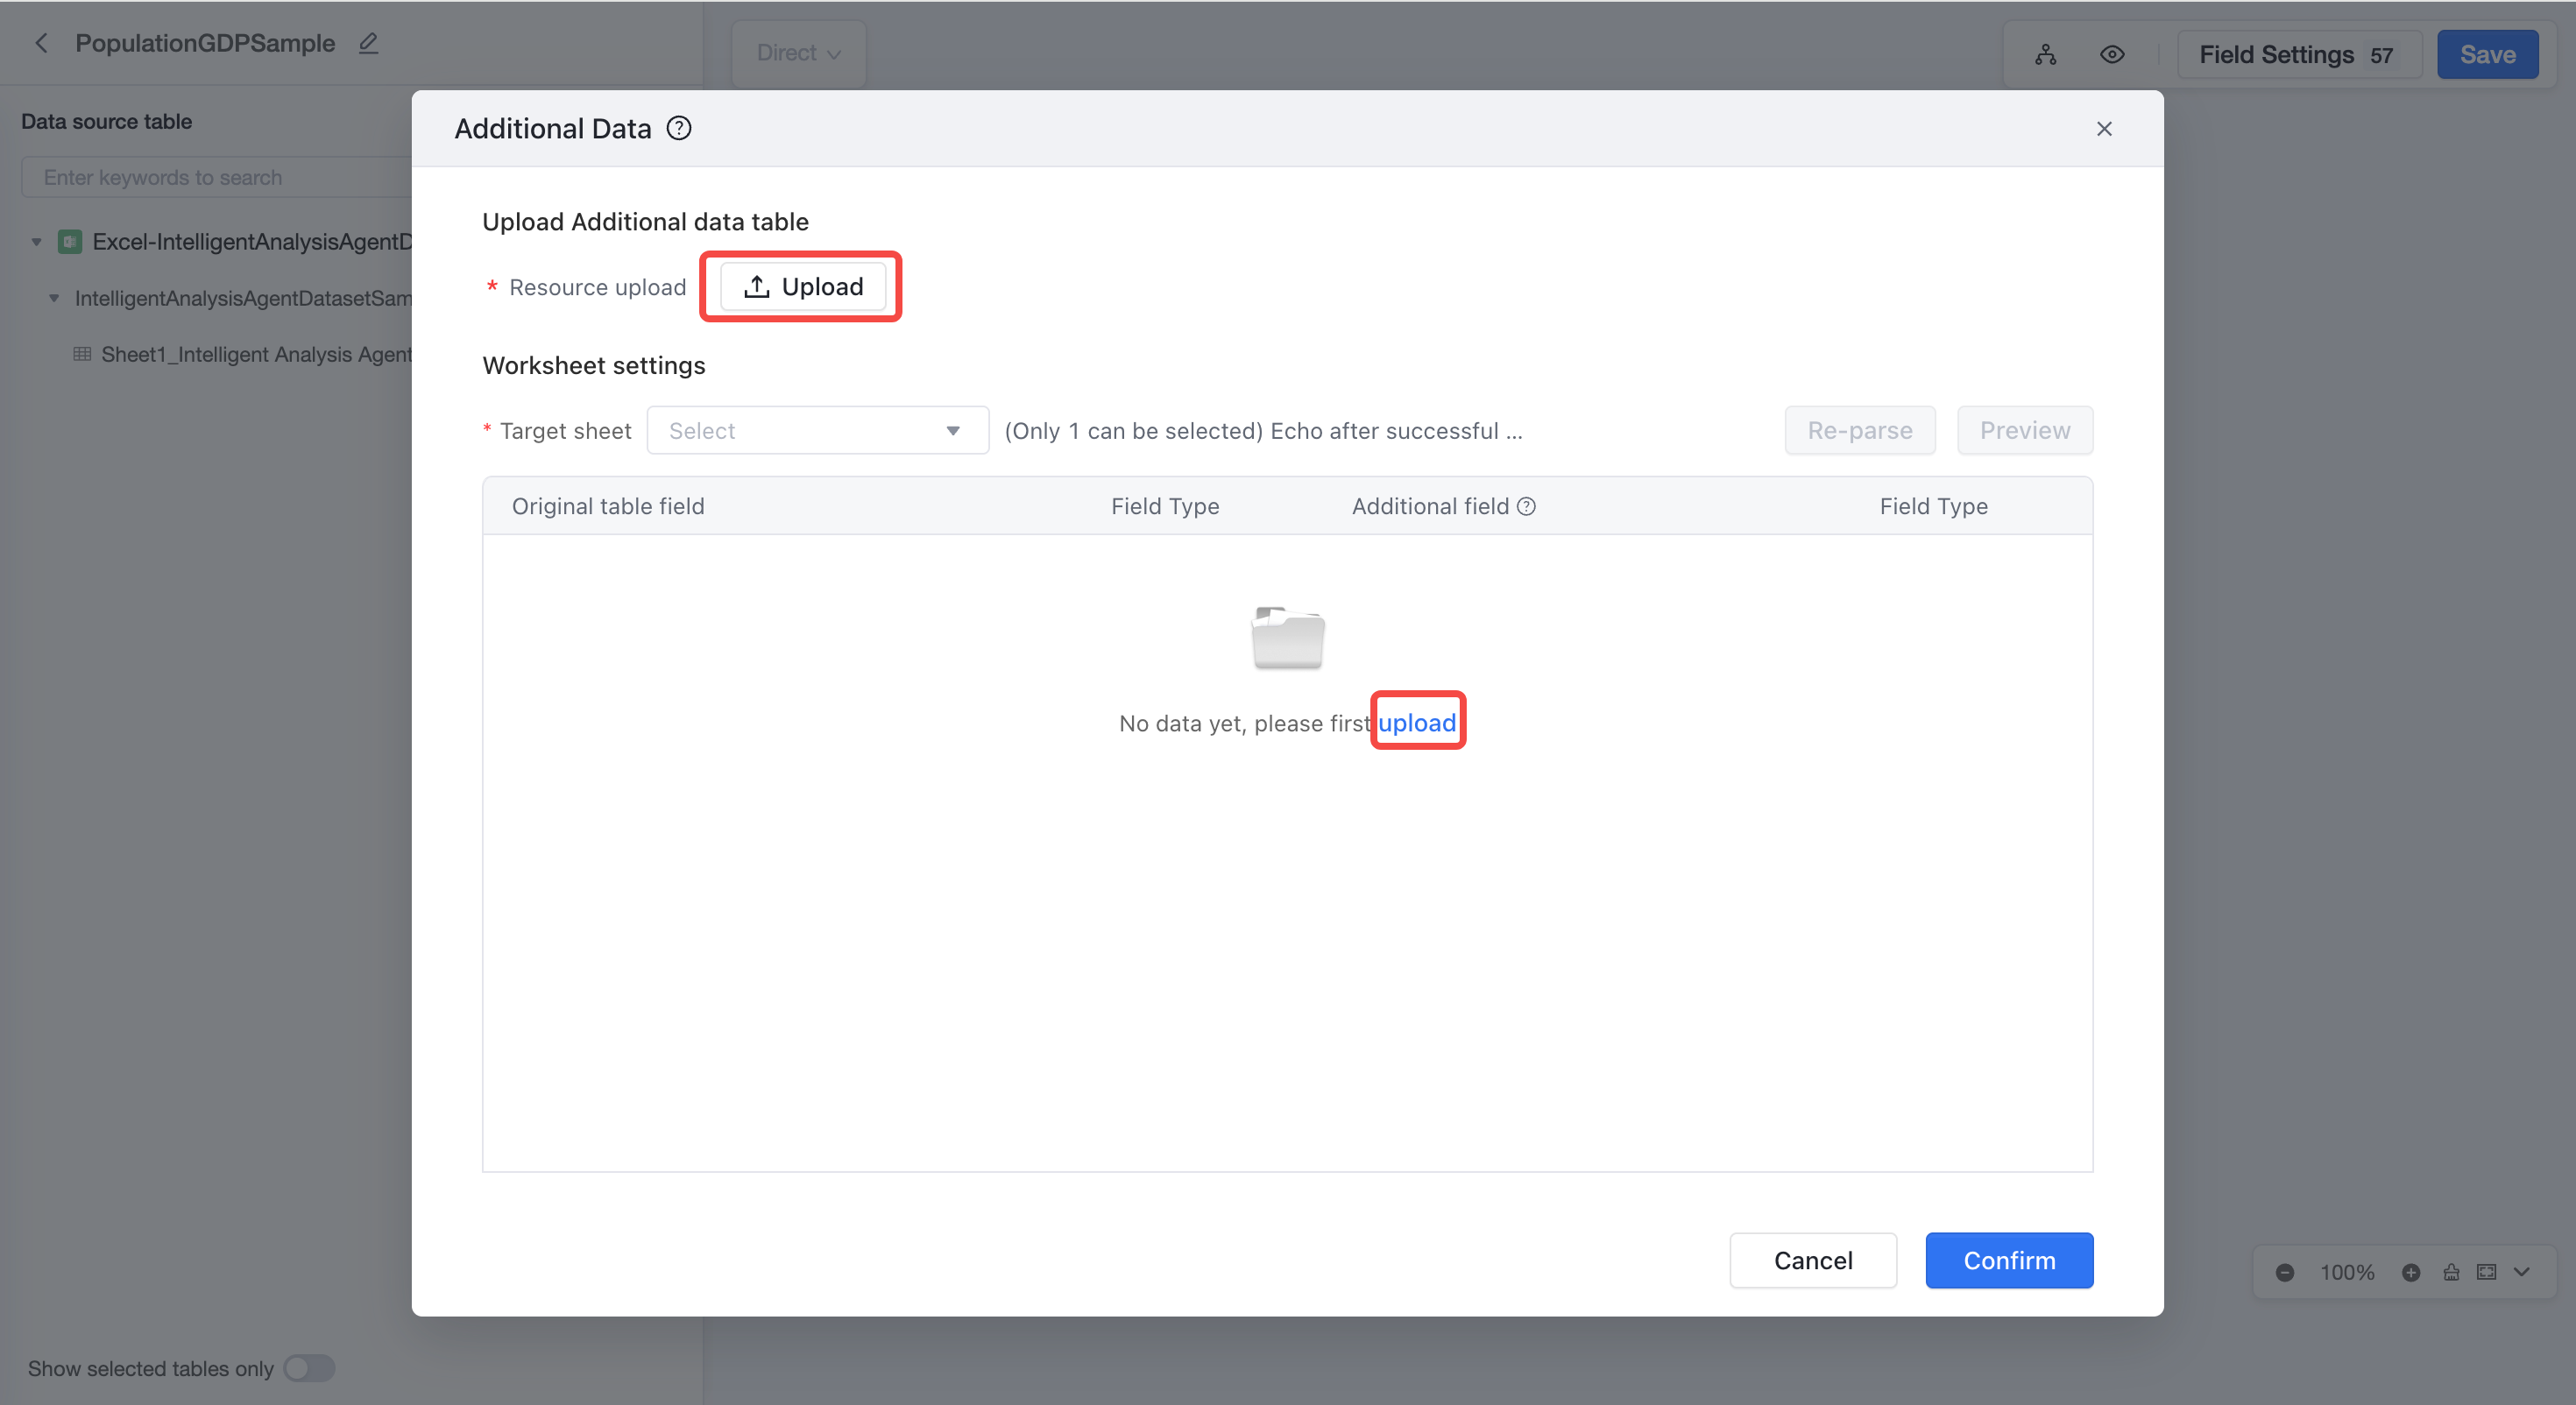
Task: Click the Additional field info icon
Action: coord(1526,506)
